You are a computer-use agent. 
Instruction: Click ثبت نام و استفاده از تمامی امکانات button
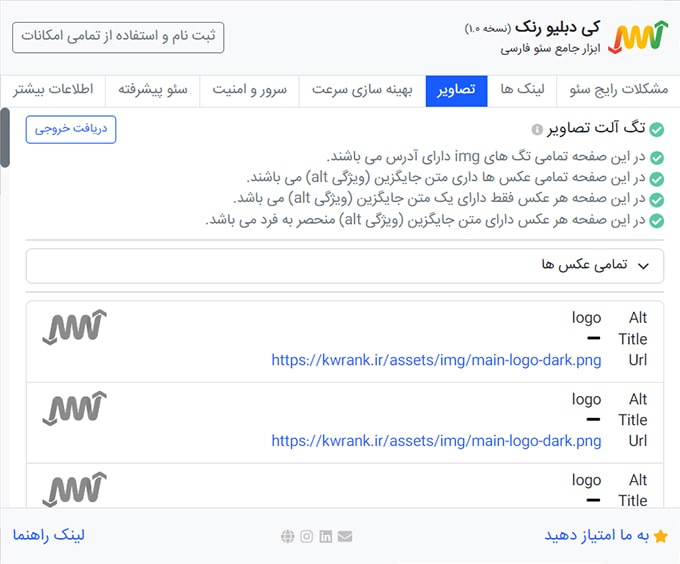click(x=118, y=37)
